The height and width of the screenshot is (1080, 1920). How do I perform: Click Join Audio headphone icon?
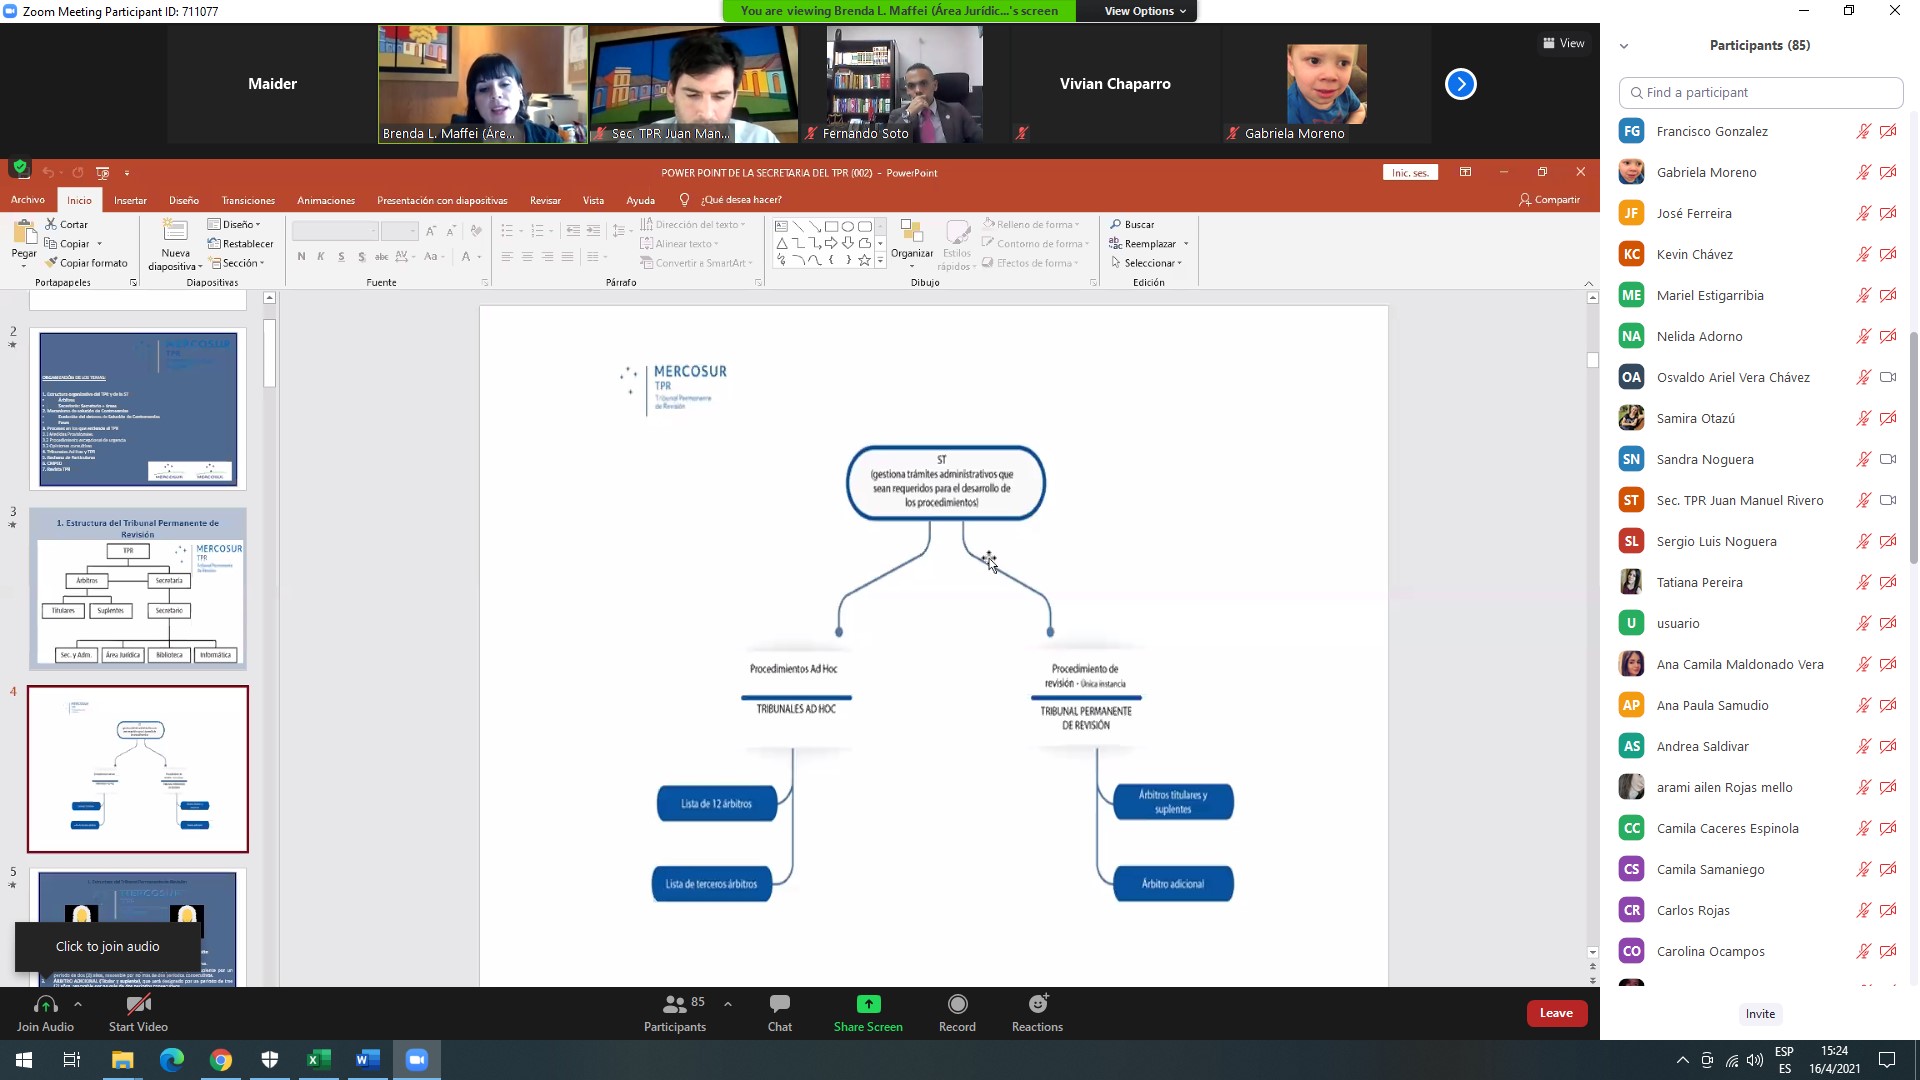pyautogui.click(x=45, y=1004)
